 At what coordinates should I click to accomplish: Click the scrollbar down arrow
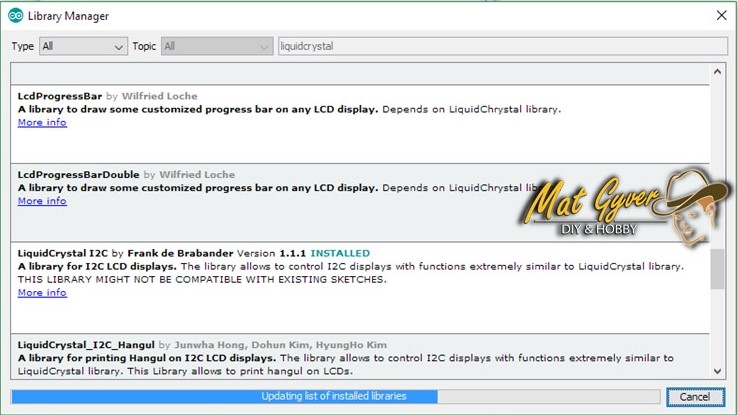pos(717,372)
